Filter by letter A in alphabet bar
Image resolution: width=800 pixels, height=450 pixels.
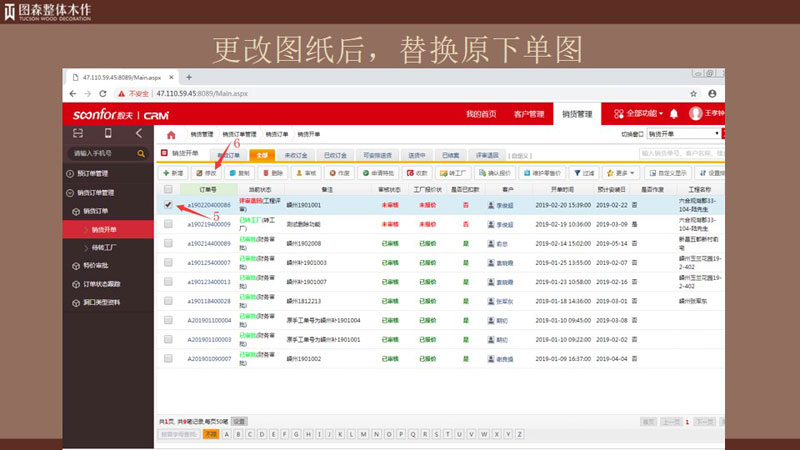coord(227,434)
